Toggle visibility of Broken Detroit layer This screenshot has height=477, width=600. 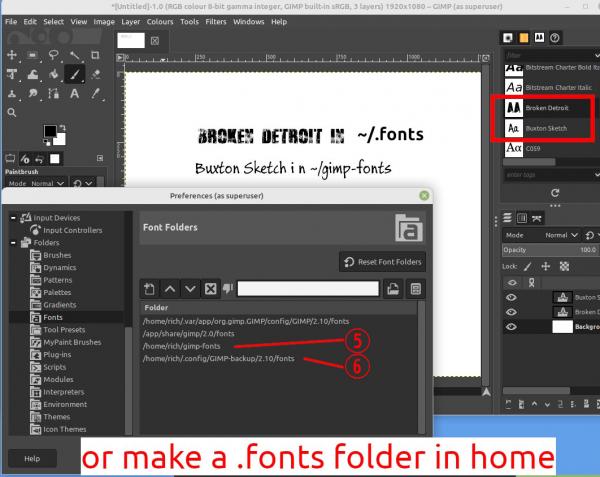(x=512, y=312)
